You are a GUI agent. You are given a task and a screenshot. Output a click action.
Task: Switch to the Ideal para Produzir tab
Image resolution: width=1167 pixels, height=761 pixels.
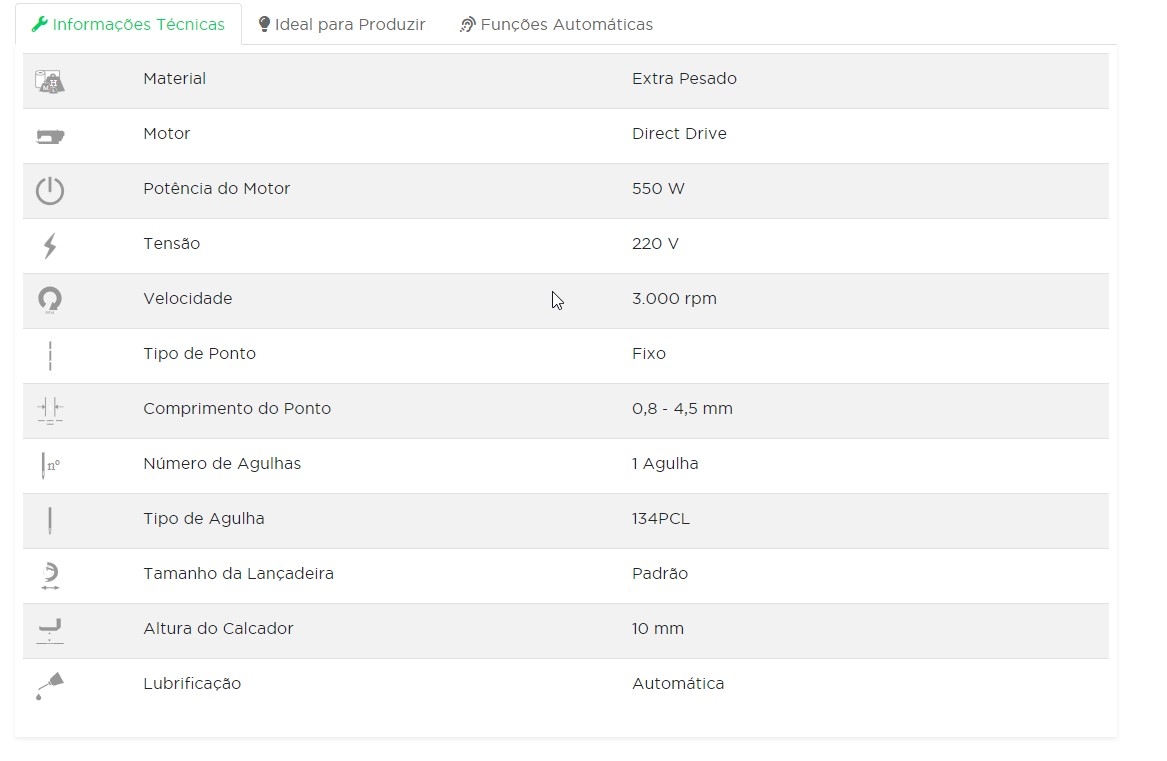pos(342,24)
